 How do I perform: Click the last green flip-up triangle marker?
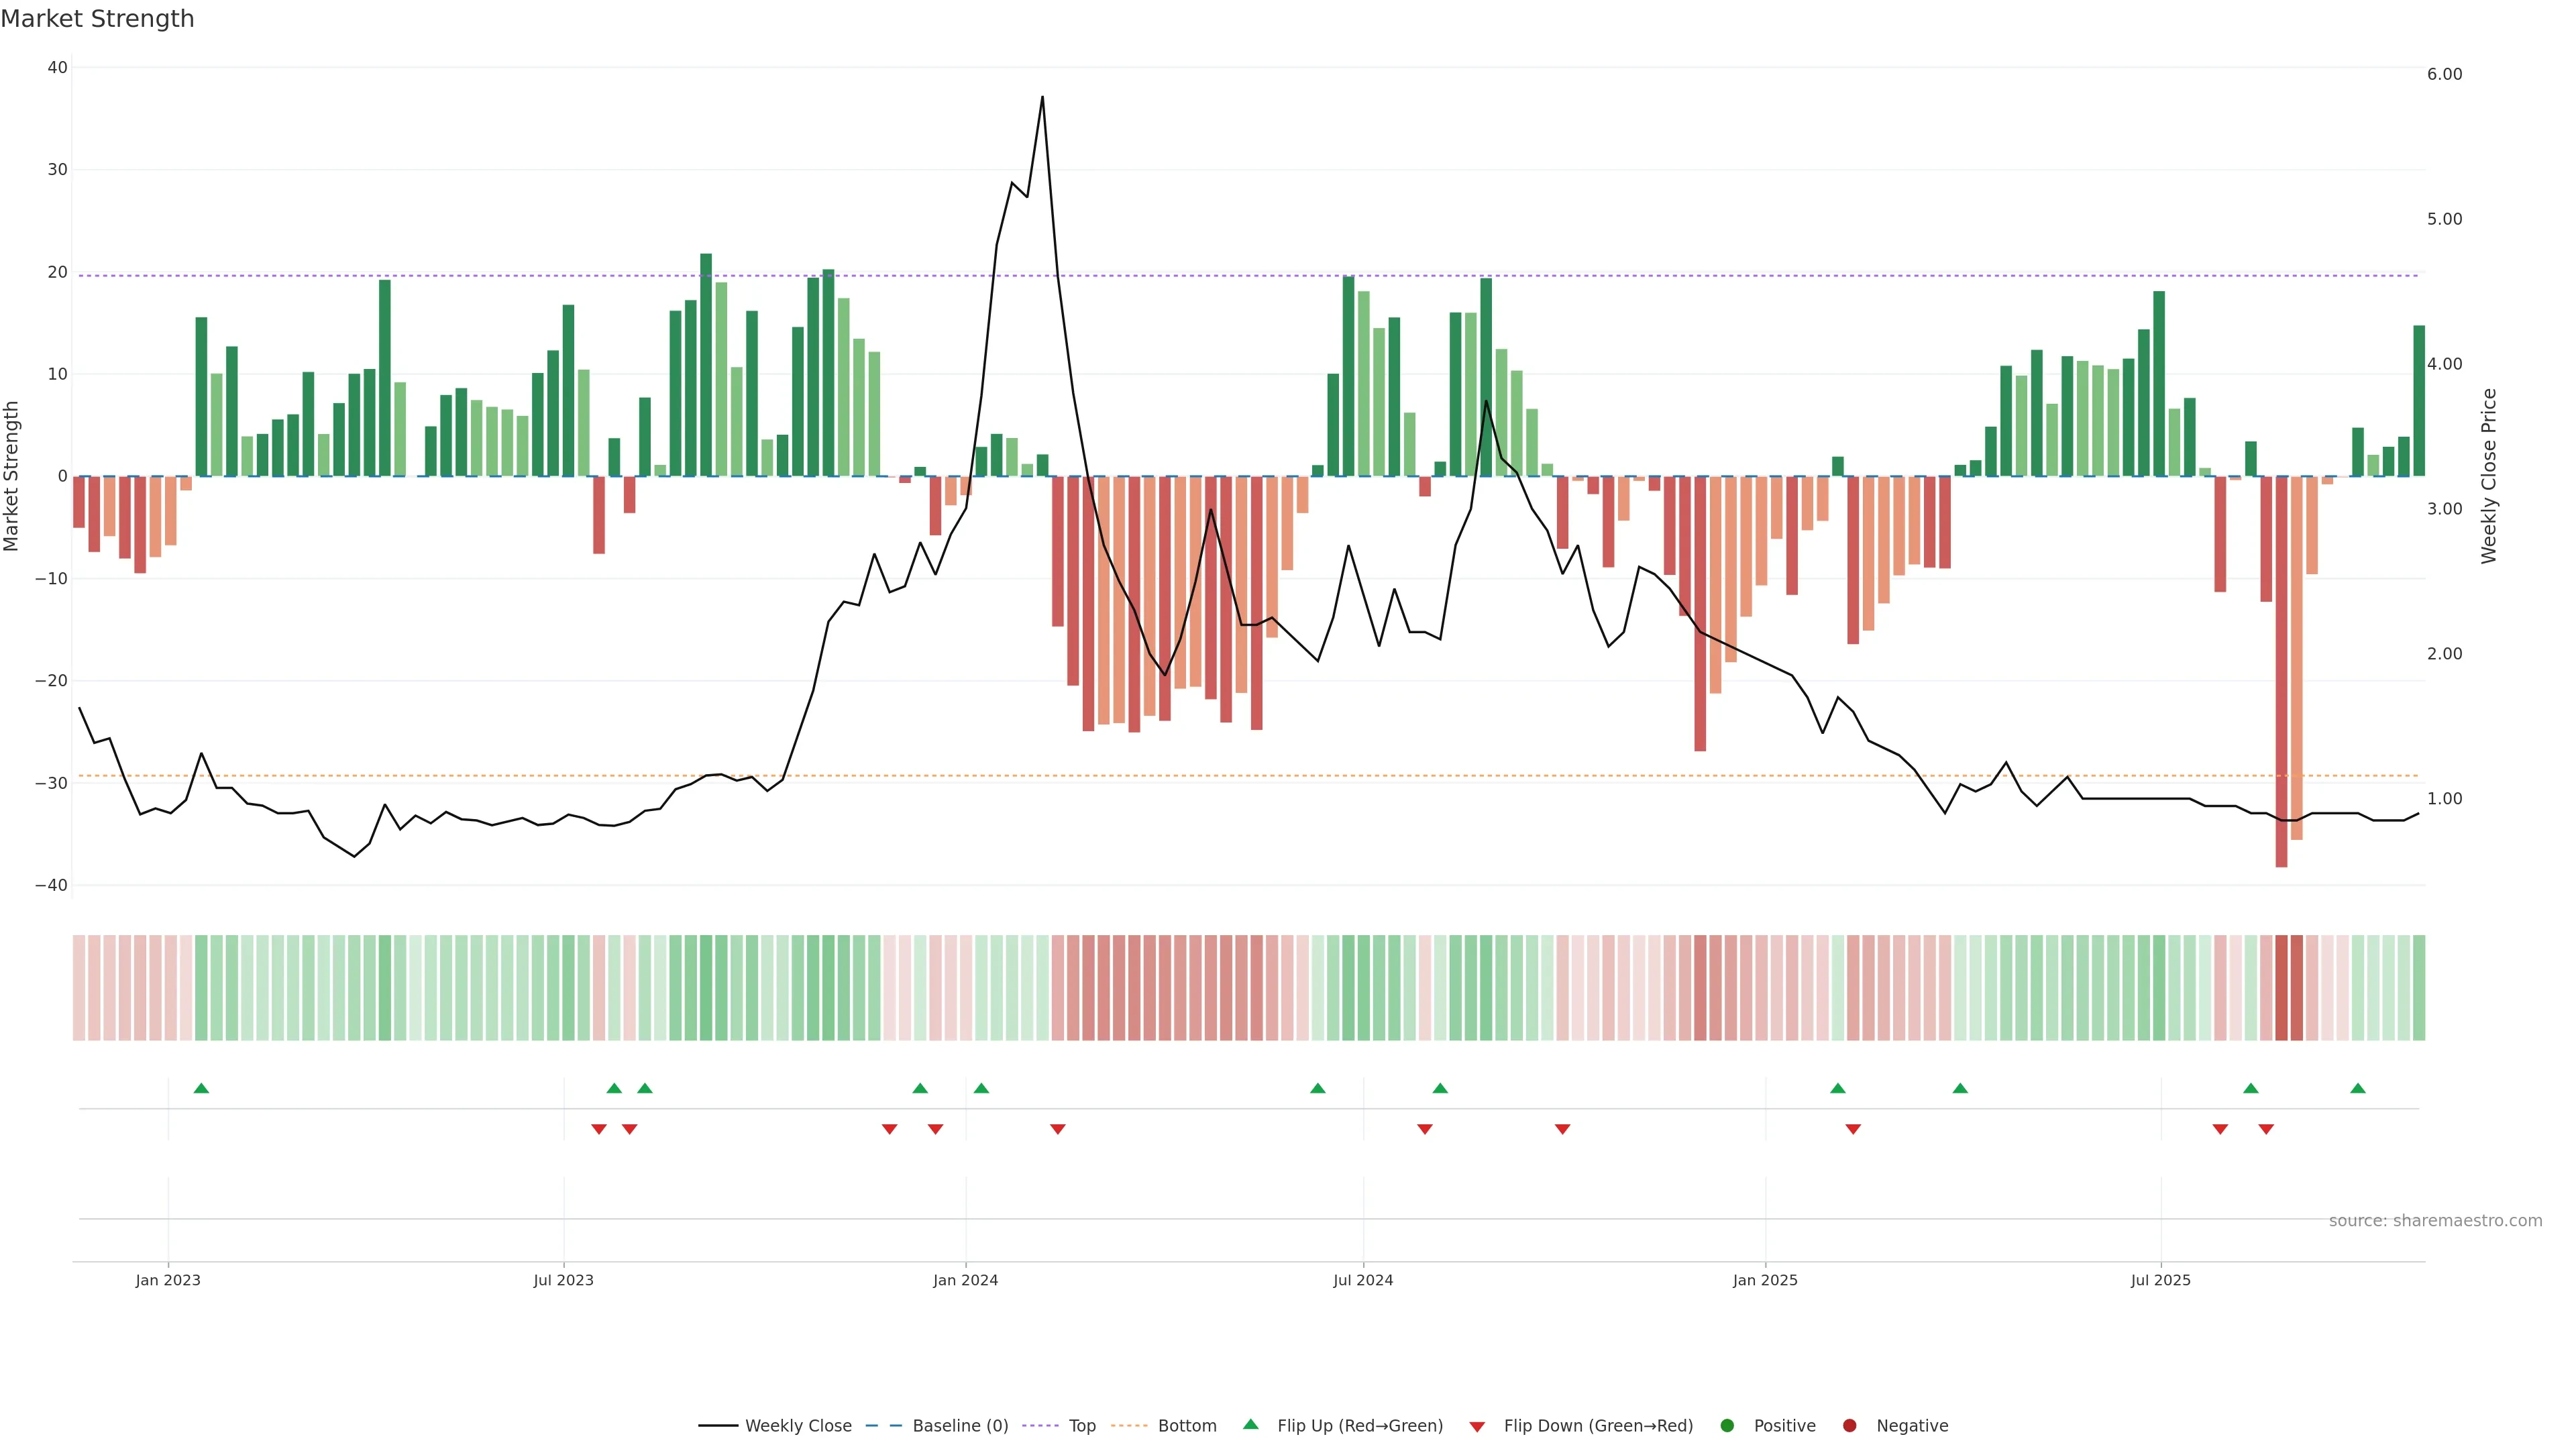[2358, 1088]
